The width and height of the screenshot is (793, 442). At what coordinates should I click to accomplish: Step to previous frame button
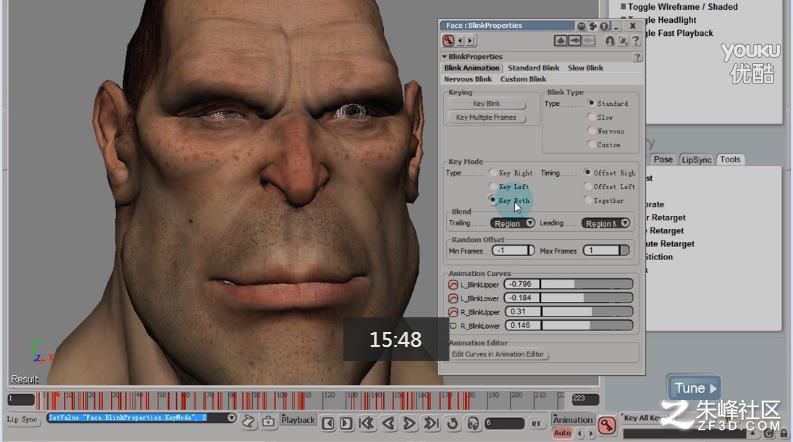coord(328,423)
